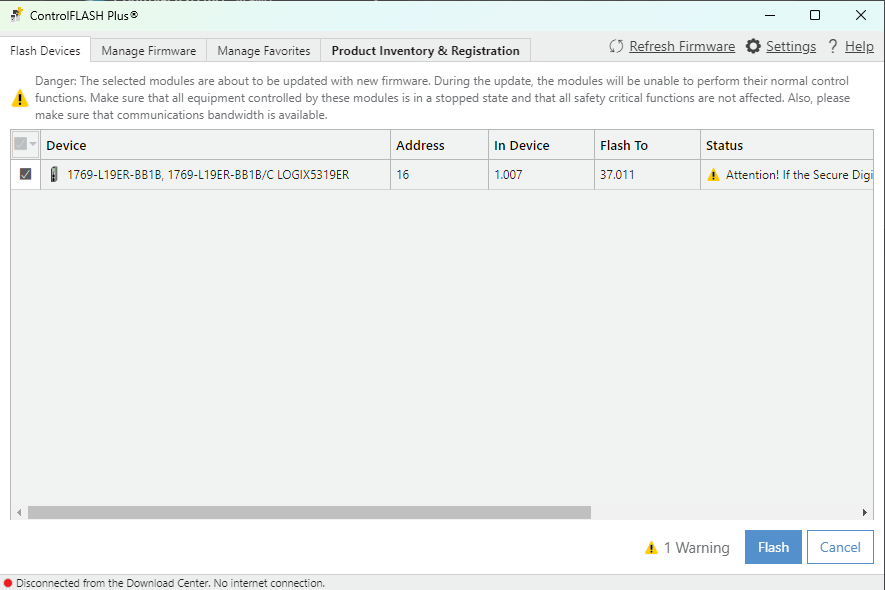Click the Cancel button

coord(840,547)
